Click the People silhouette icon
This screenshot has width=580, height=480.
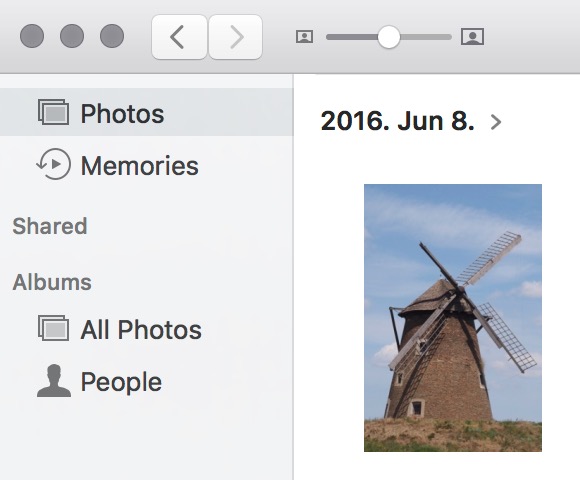pos(54,381)
